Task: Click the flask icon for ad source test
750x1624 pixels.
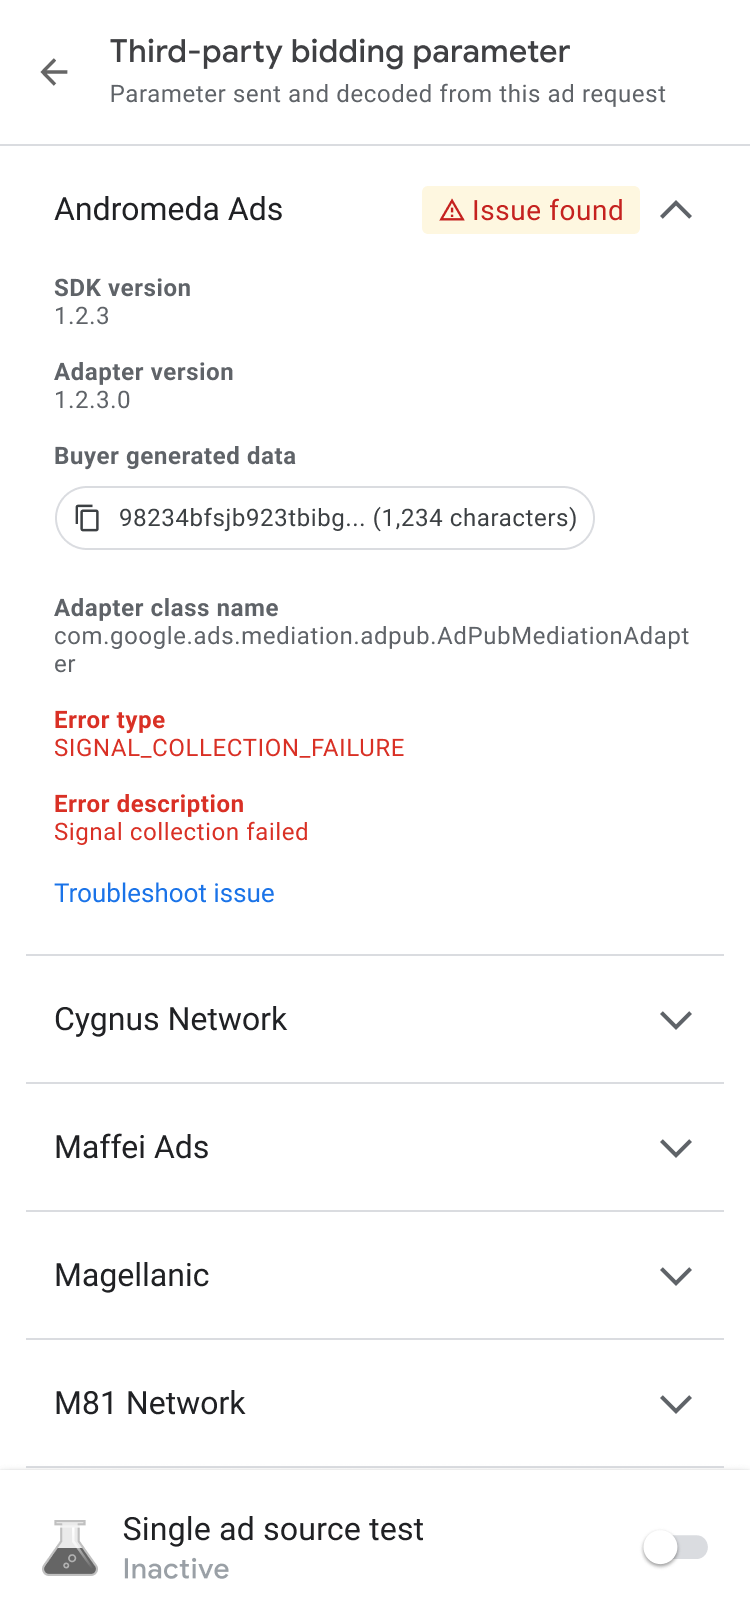Action: coord(70,1548)
